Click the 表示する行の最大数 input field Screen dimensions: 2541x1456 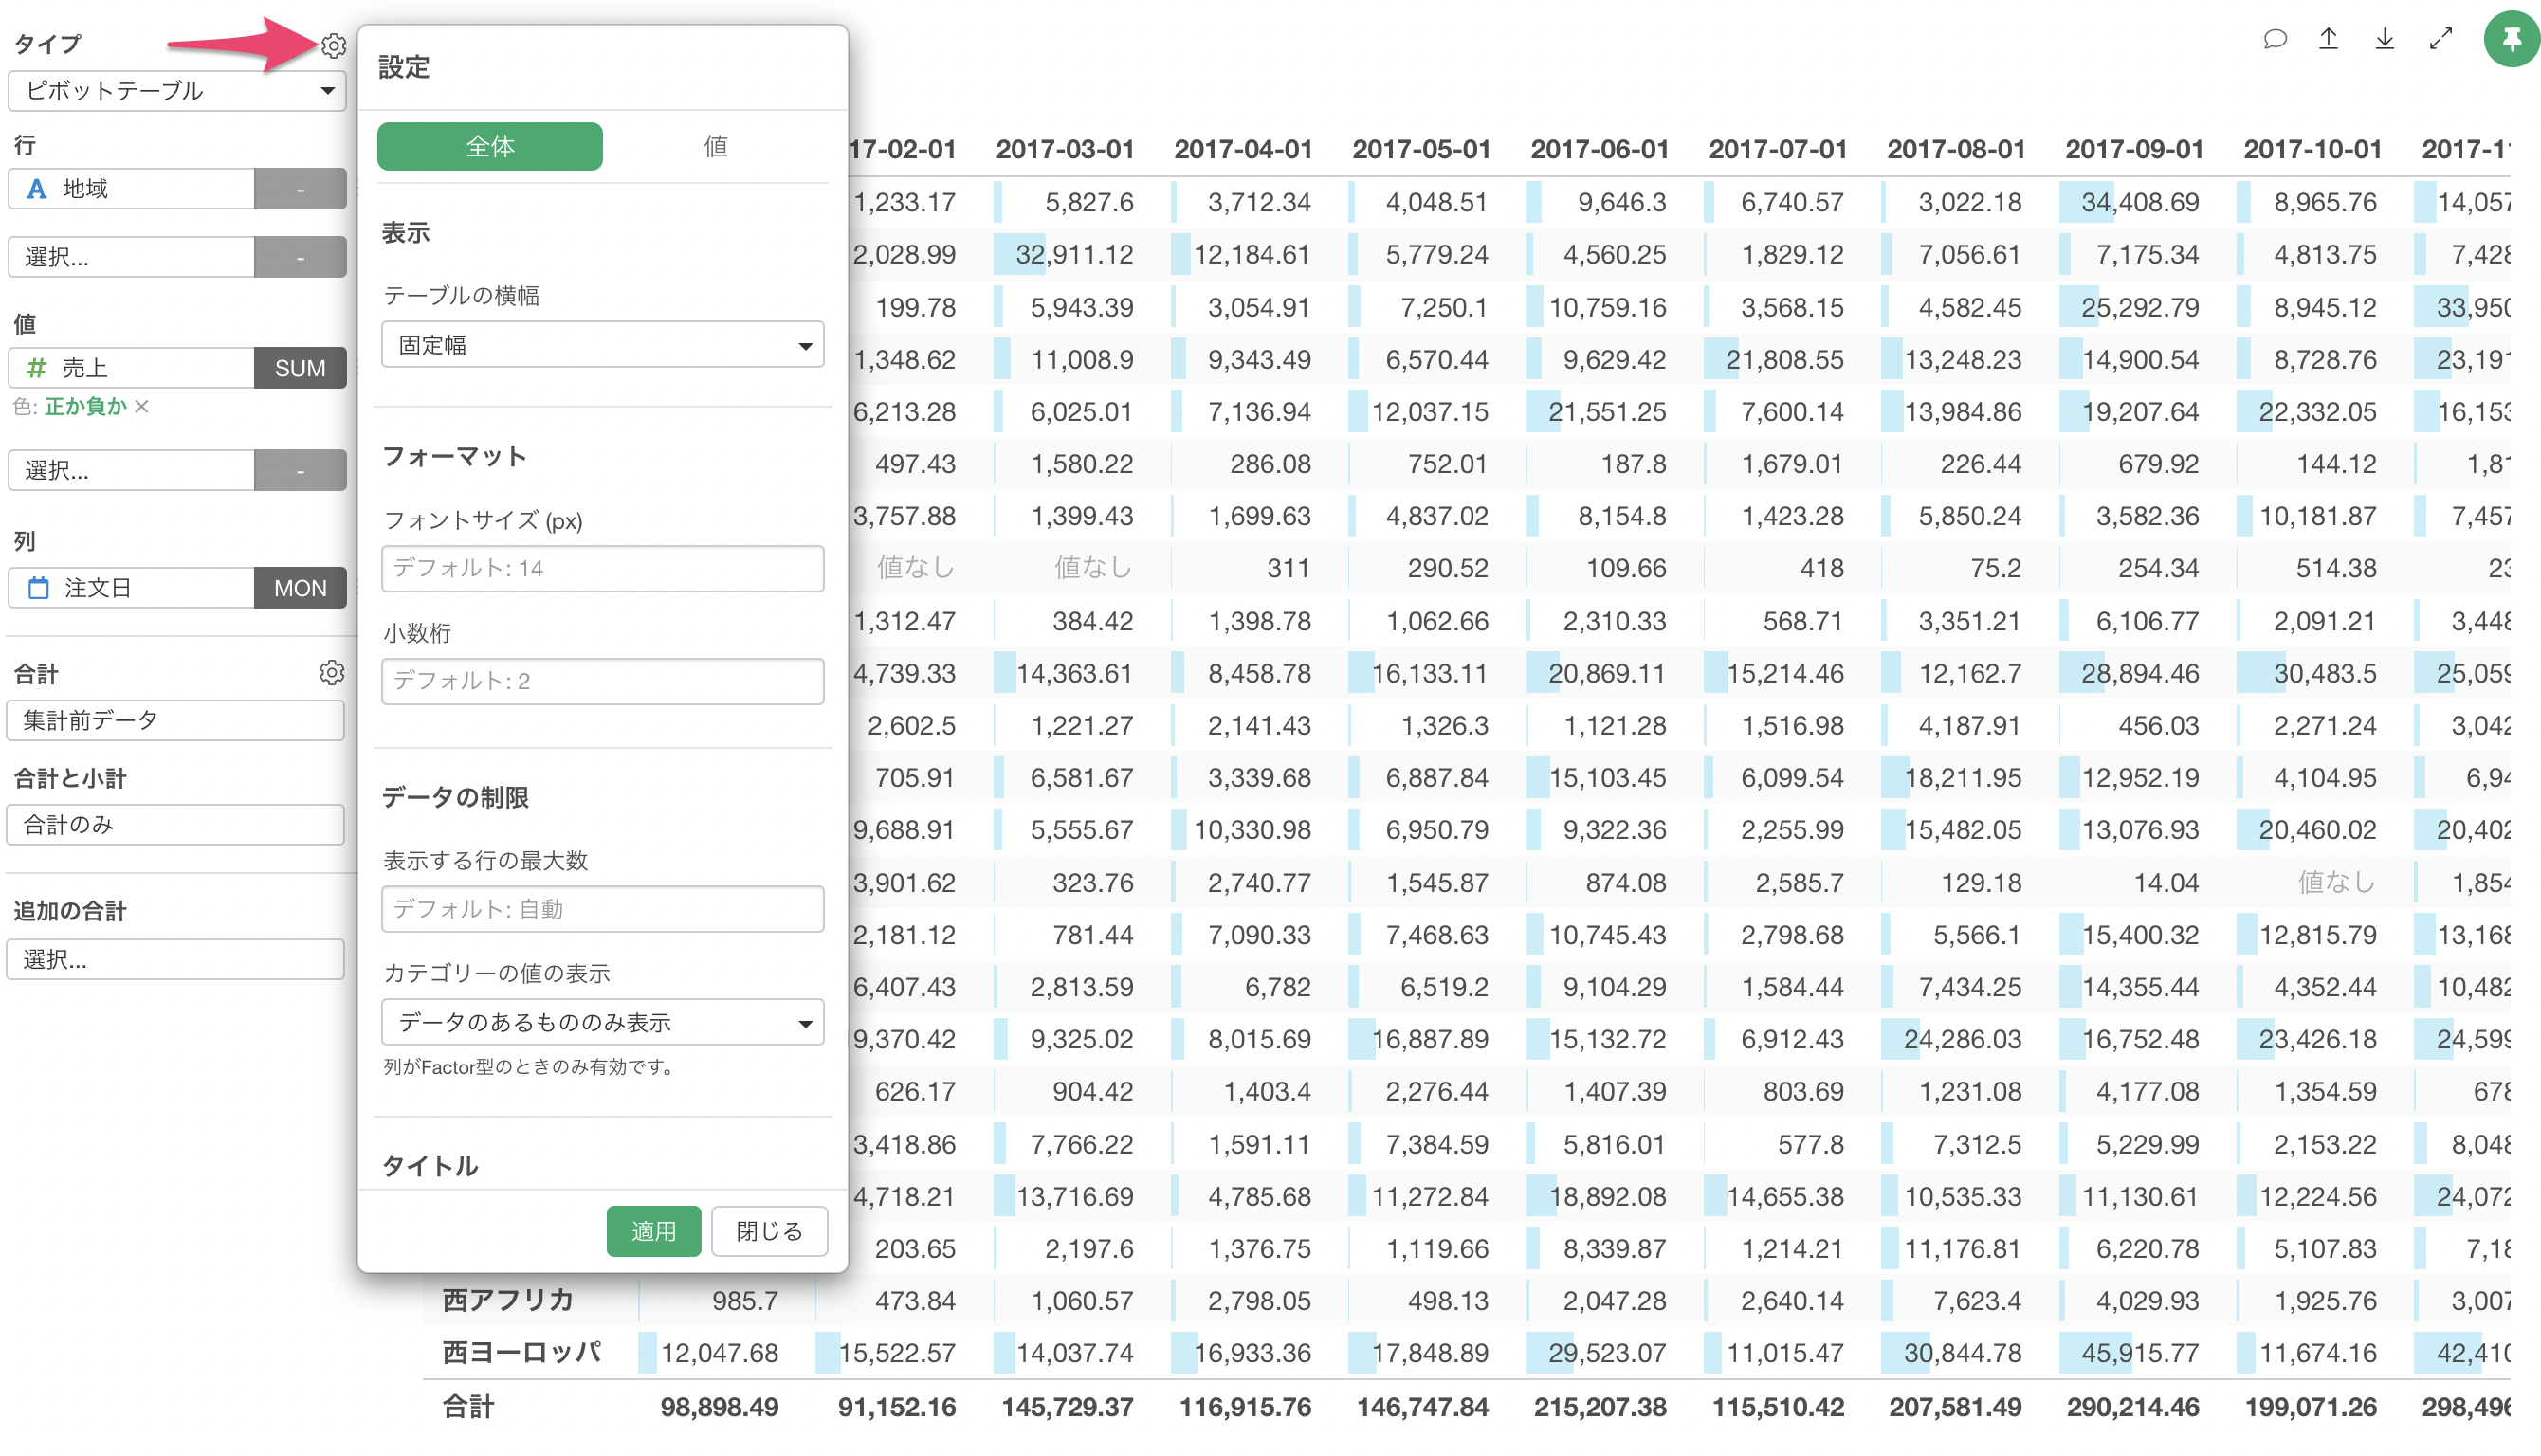pos(602,909)
